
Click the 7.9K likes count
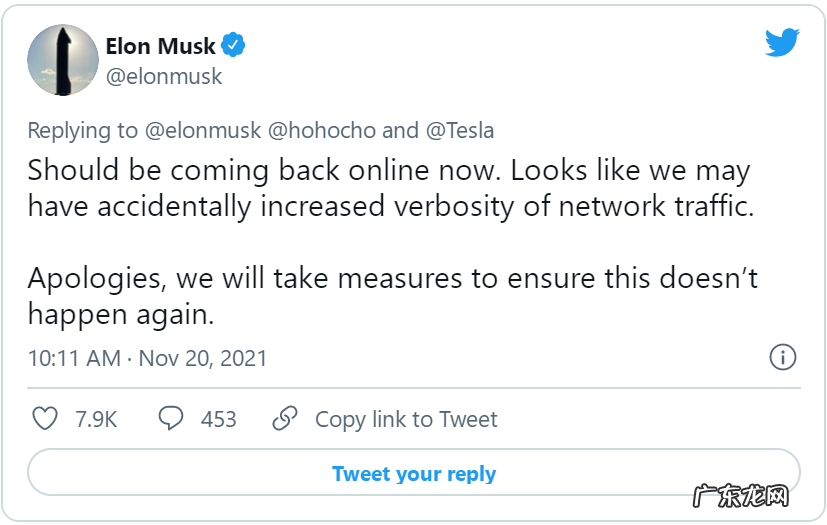pyautogui.click(x=96, y=419)
